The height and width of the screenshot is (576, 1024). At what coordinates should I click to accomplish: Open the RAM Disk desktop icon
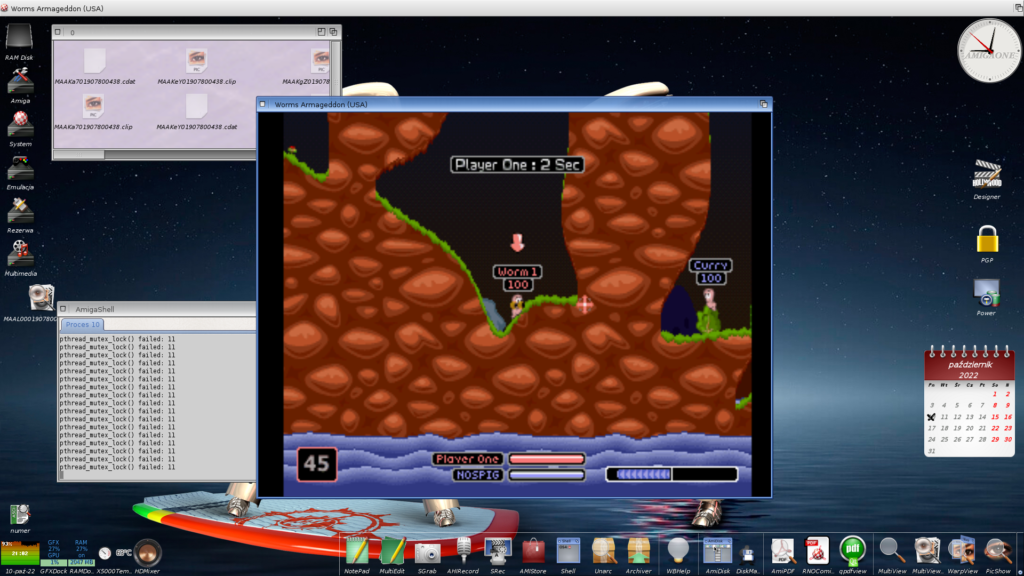click(19, 38)
